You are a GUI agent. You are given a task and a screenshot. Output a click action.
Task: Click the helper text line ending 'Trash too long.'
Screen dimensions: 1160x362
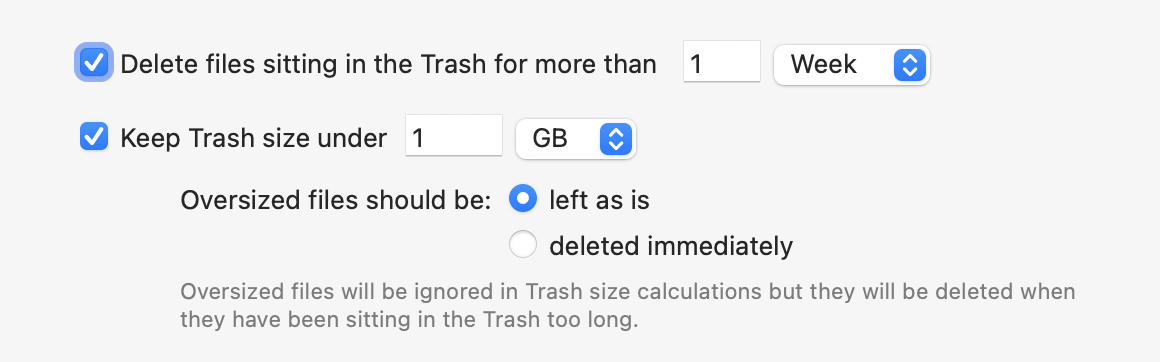point(409,321)
